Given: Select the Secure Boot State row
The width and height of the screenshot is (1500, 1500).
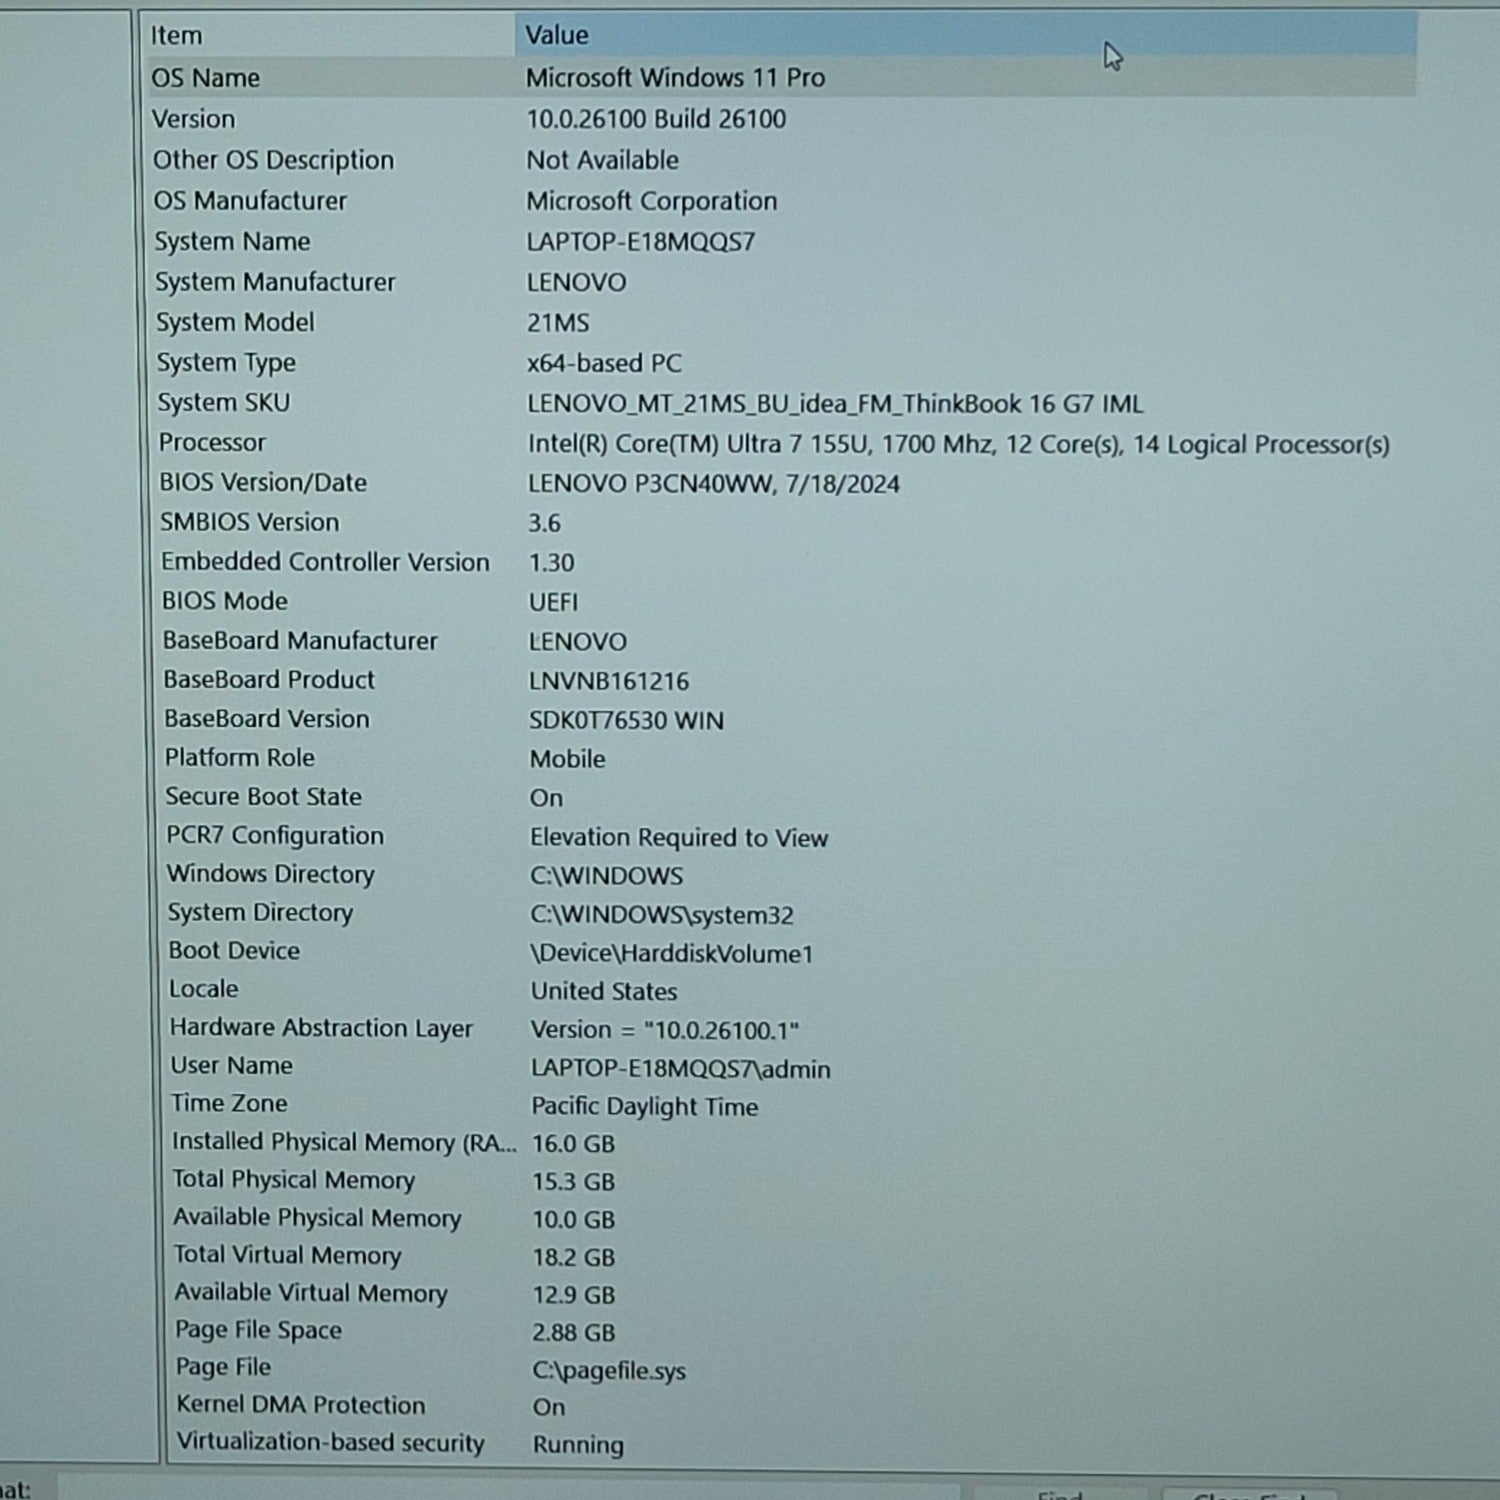Looking at the screenshot, I should (263, 797).
